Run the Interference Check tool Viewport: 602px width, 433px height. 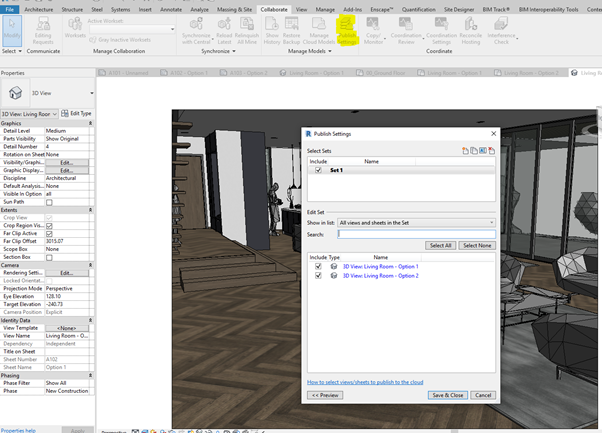(501, 31)
